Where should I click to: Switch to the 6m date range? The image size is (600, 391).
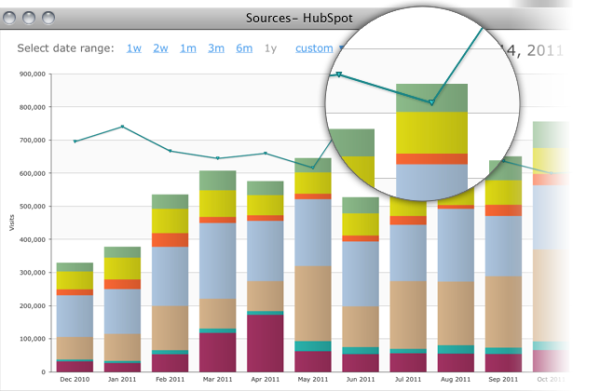click(x=244, y=48)
